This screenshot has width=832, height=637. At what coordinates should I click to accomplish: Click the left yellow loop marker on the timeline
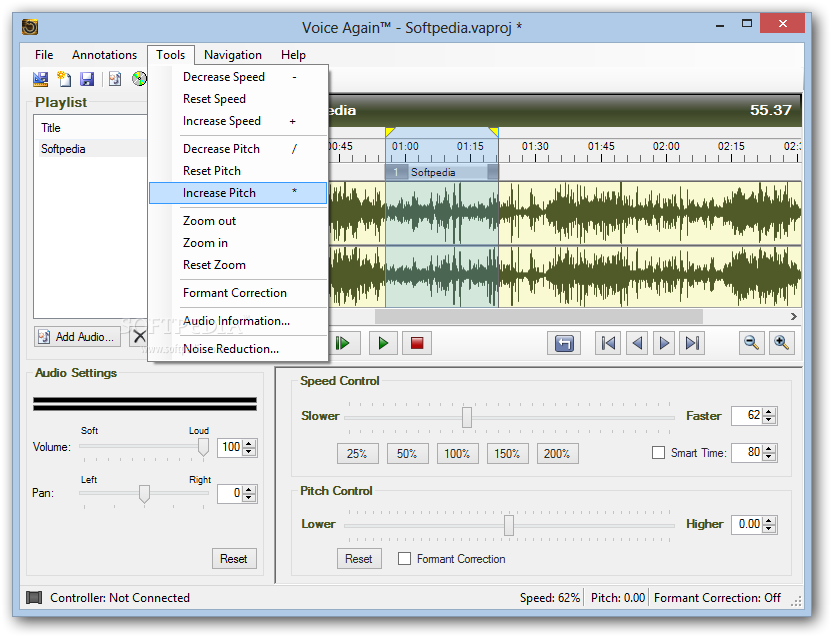pos(390,132)
